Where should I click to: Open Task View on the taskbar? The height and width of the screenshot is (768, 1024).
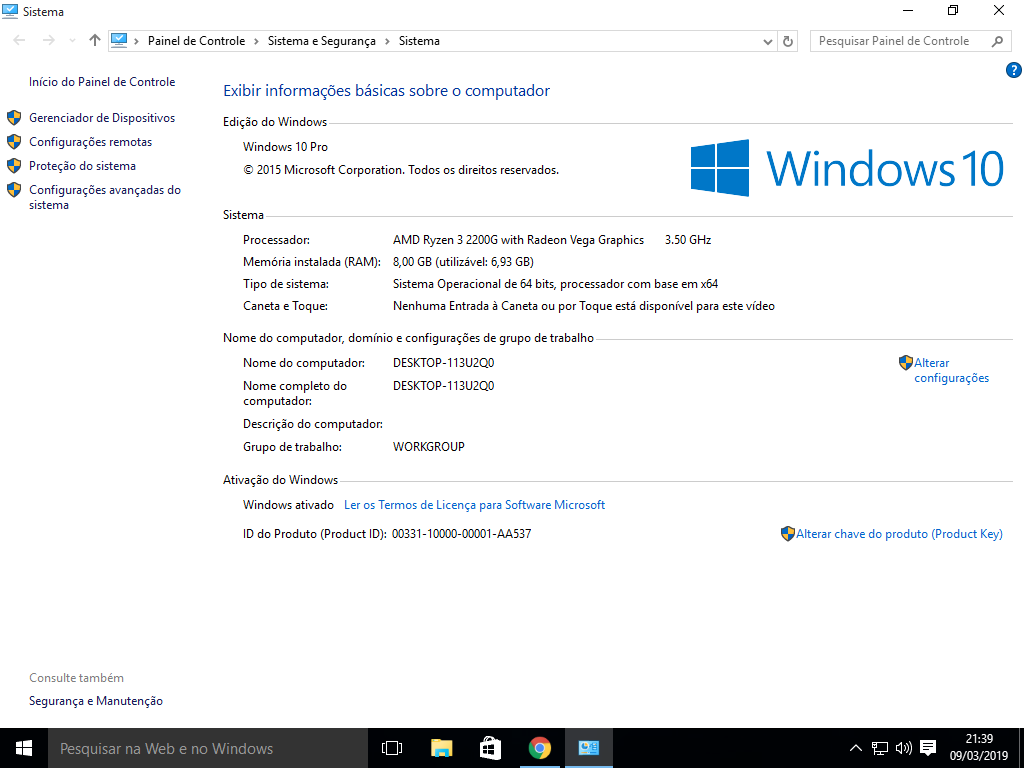(x=392, y=748)
